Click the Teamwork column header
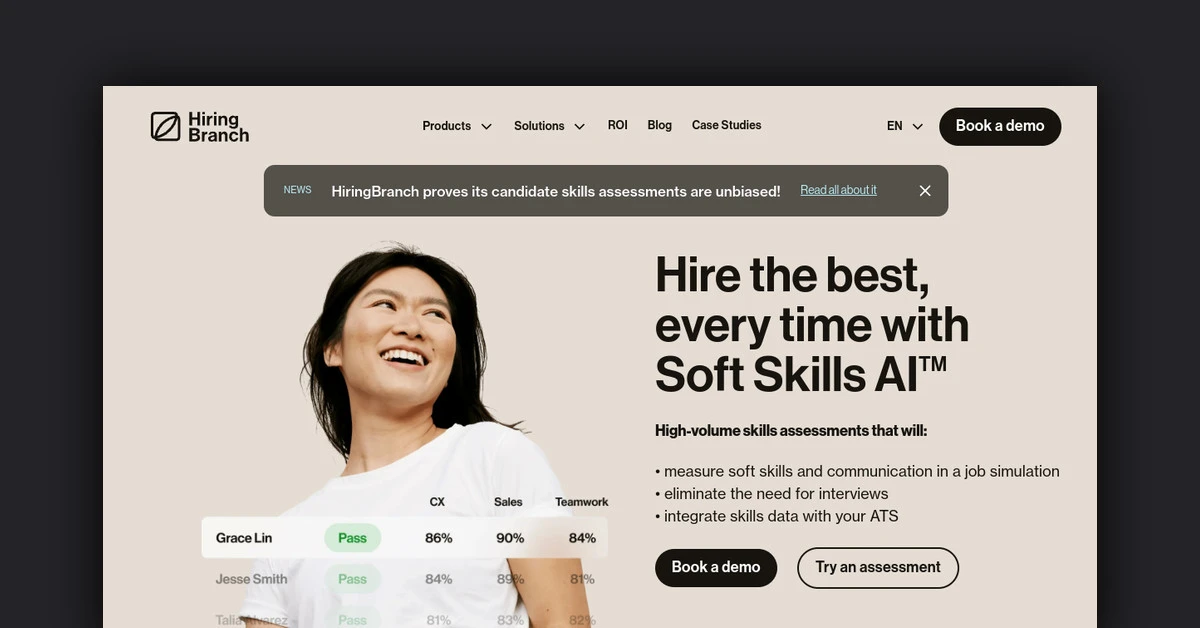 (x=582, y=502)
